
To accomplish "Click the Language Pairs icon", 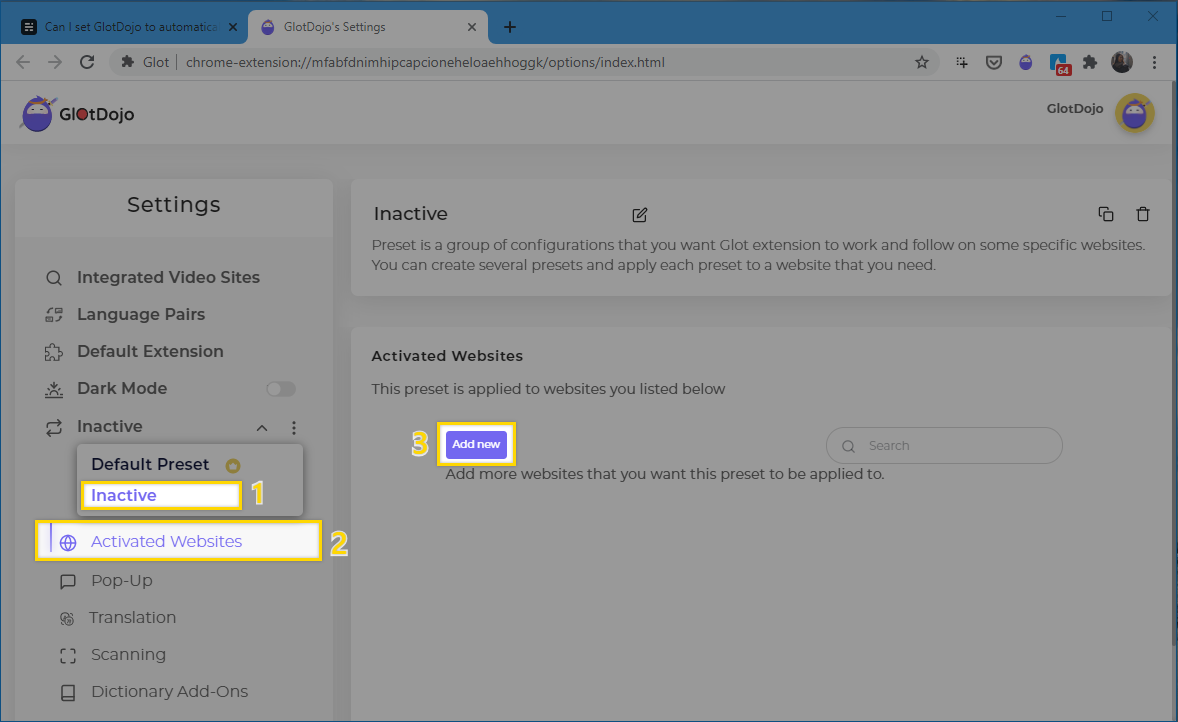I will [54, 315].
